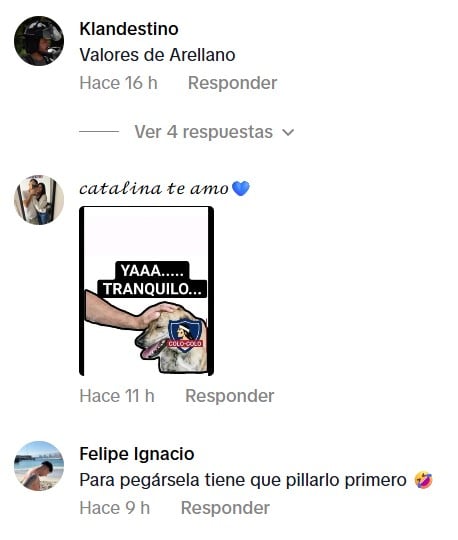The image size is (458, 540).
Task: Open the Klandestino username
Action: pyautogui.click(x=129, y=29)
